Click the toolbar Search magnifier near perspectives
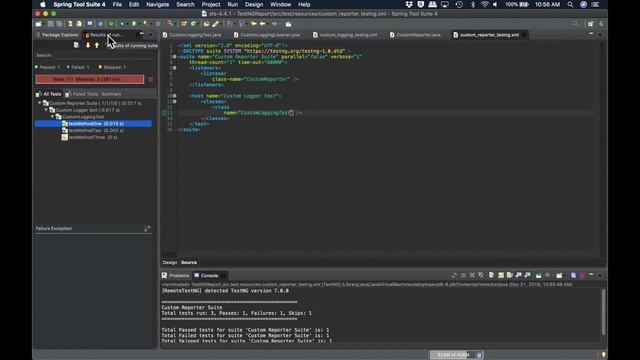 (576, 24)
